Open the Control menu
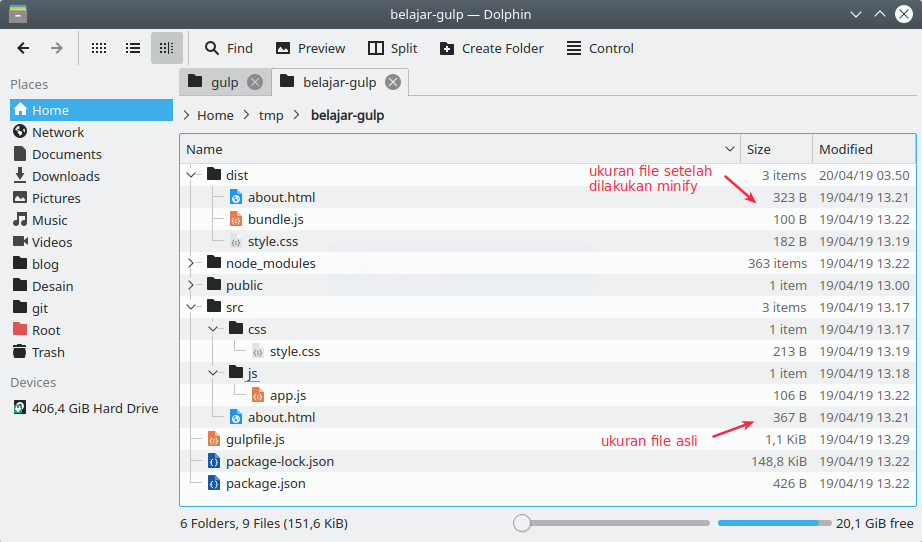 coord(600,48)
